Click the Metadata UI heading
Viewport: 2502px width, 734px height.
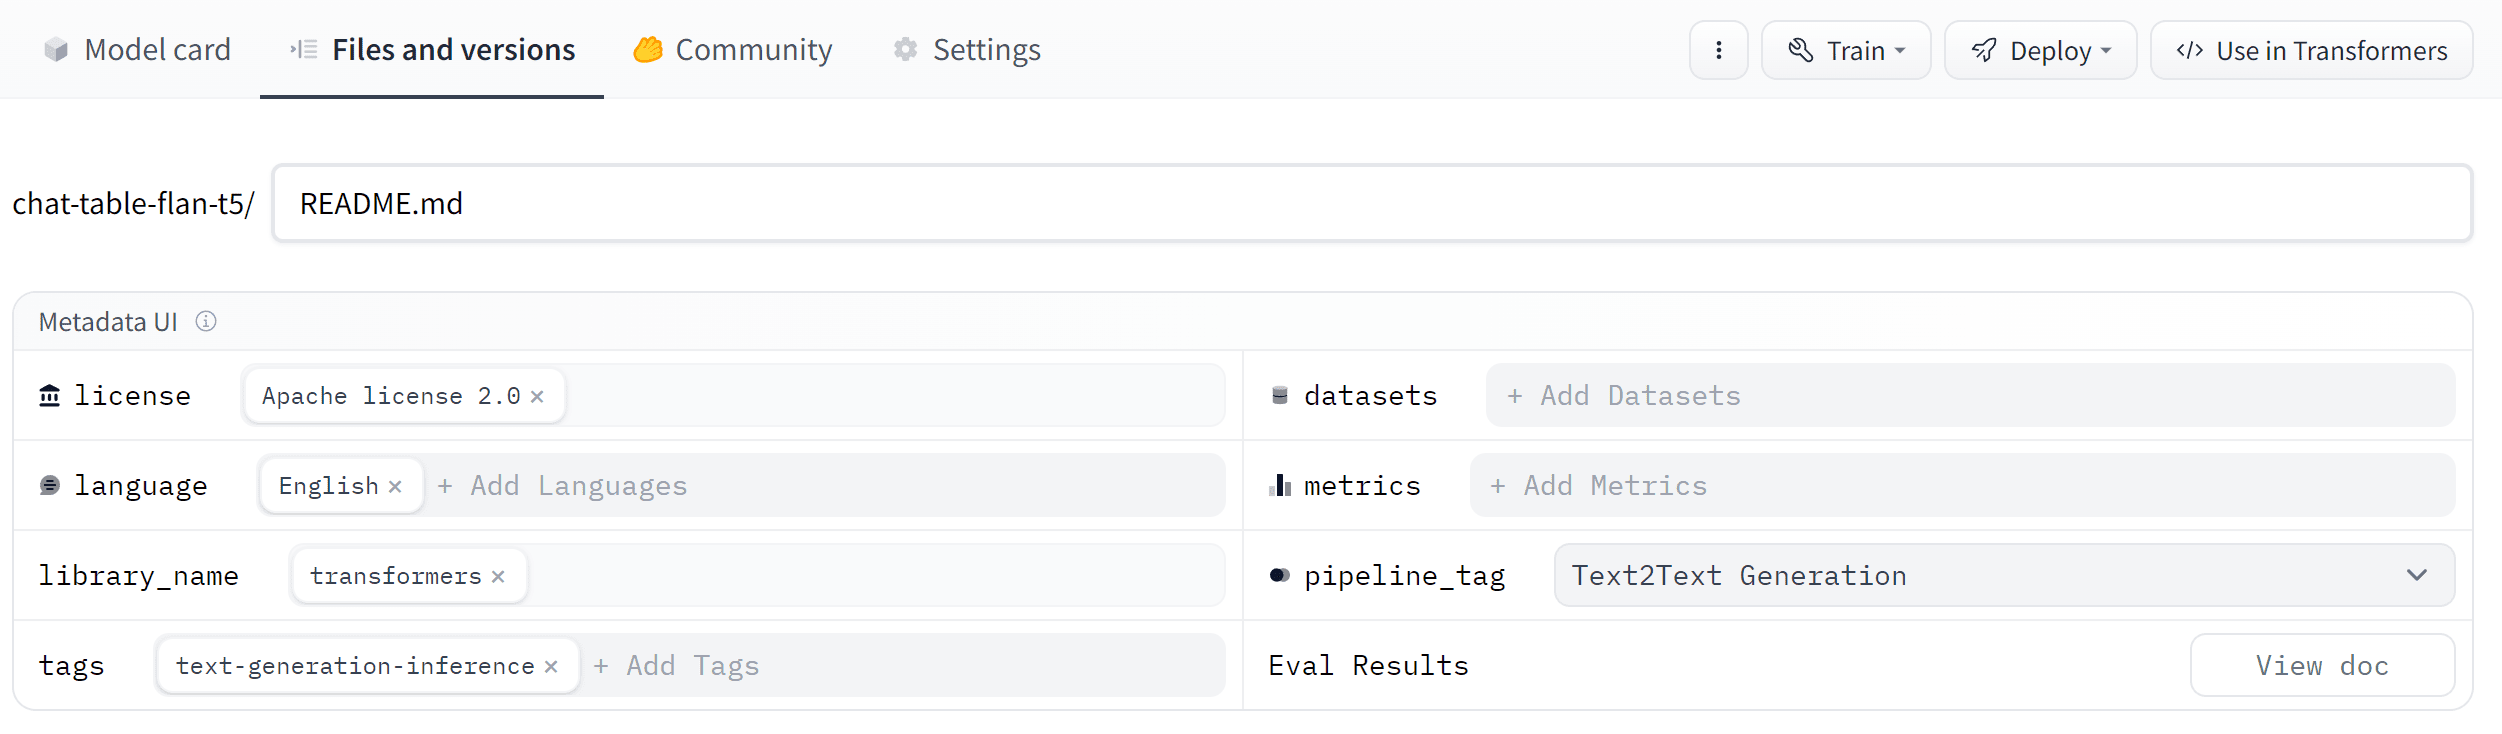[108, 321]
